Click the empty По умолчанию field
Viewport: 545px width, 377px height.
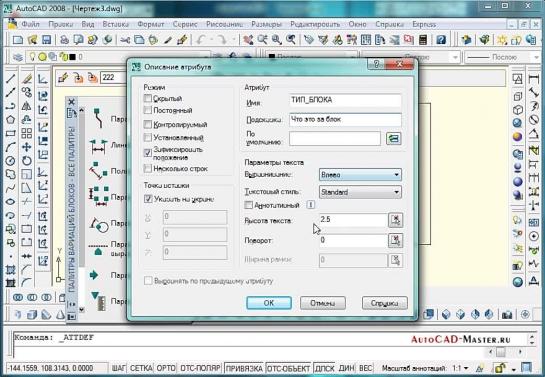click(335, 138)
